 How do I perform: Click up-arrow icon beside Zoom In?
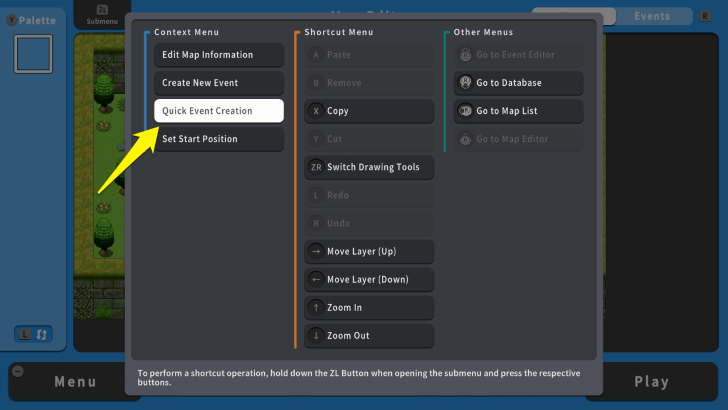pos(316,307)
